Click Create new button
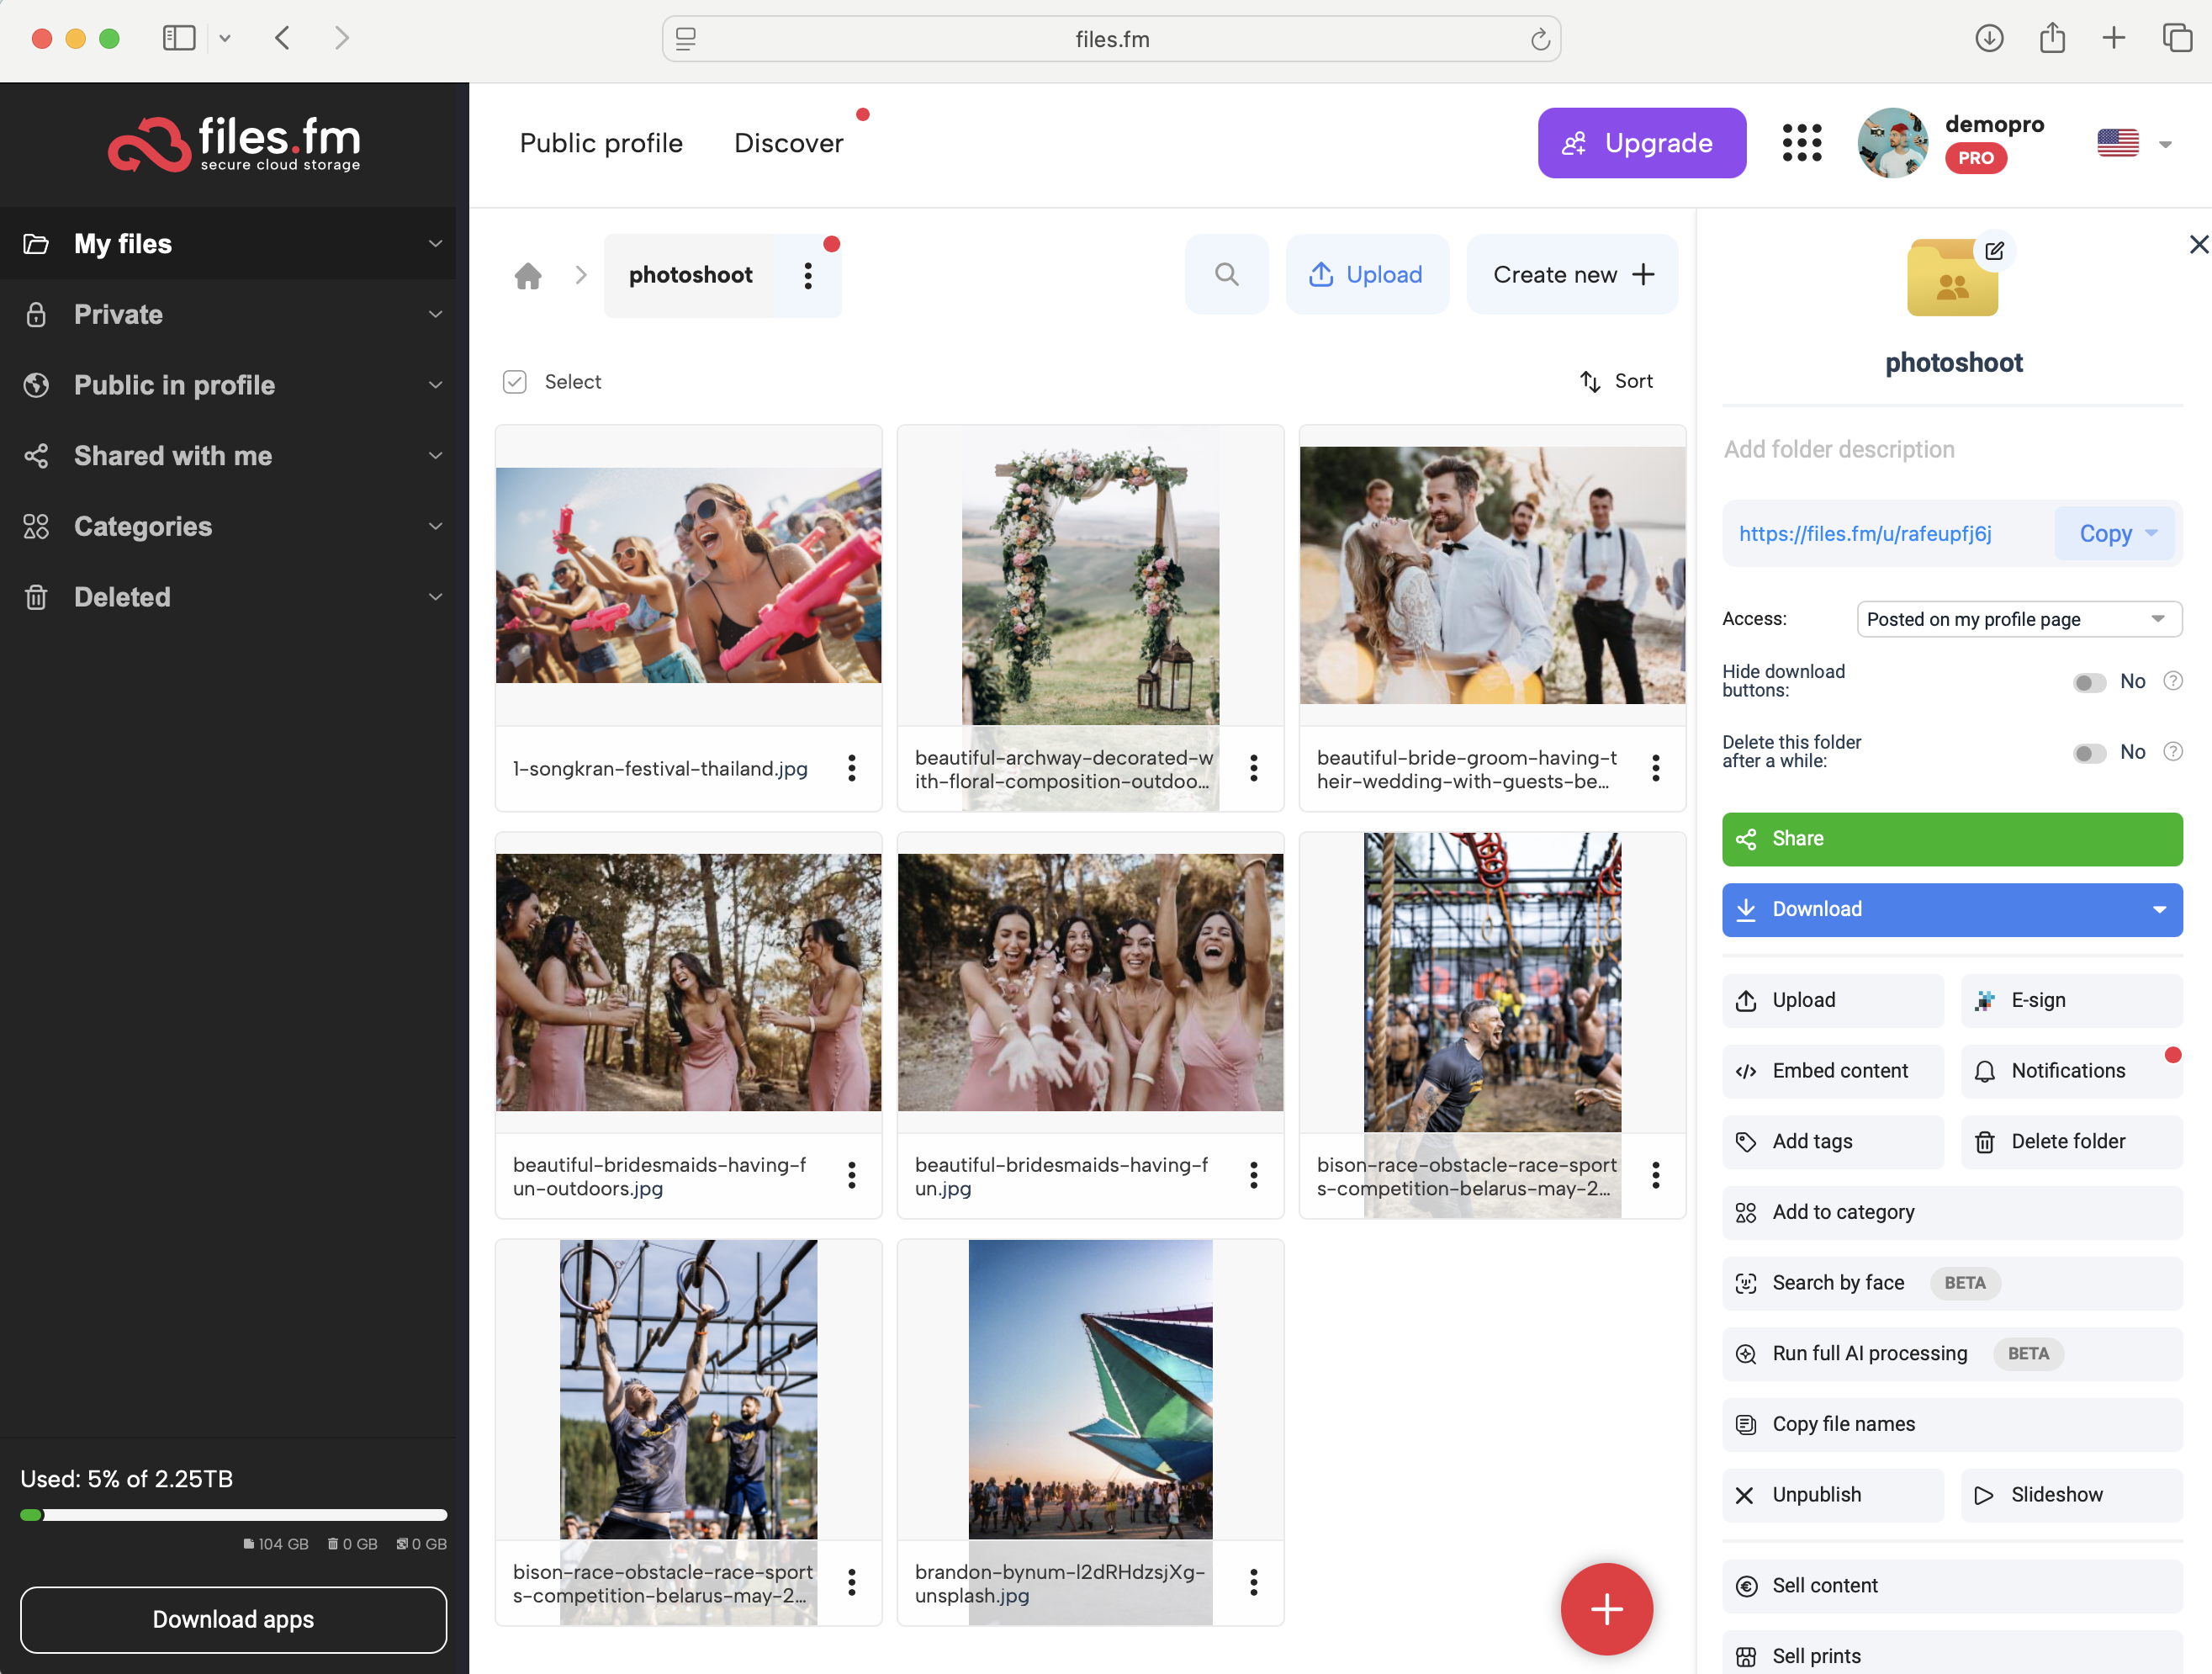This screenshot has height=1674, width=2212. click(1572, 274)
